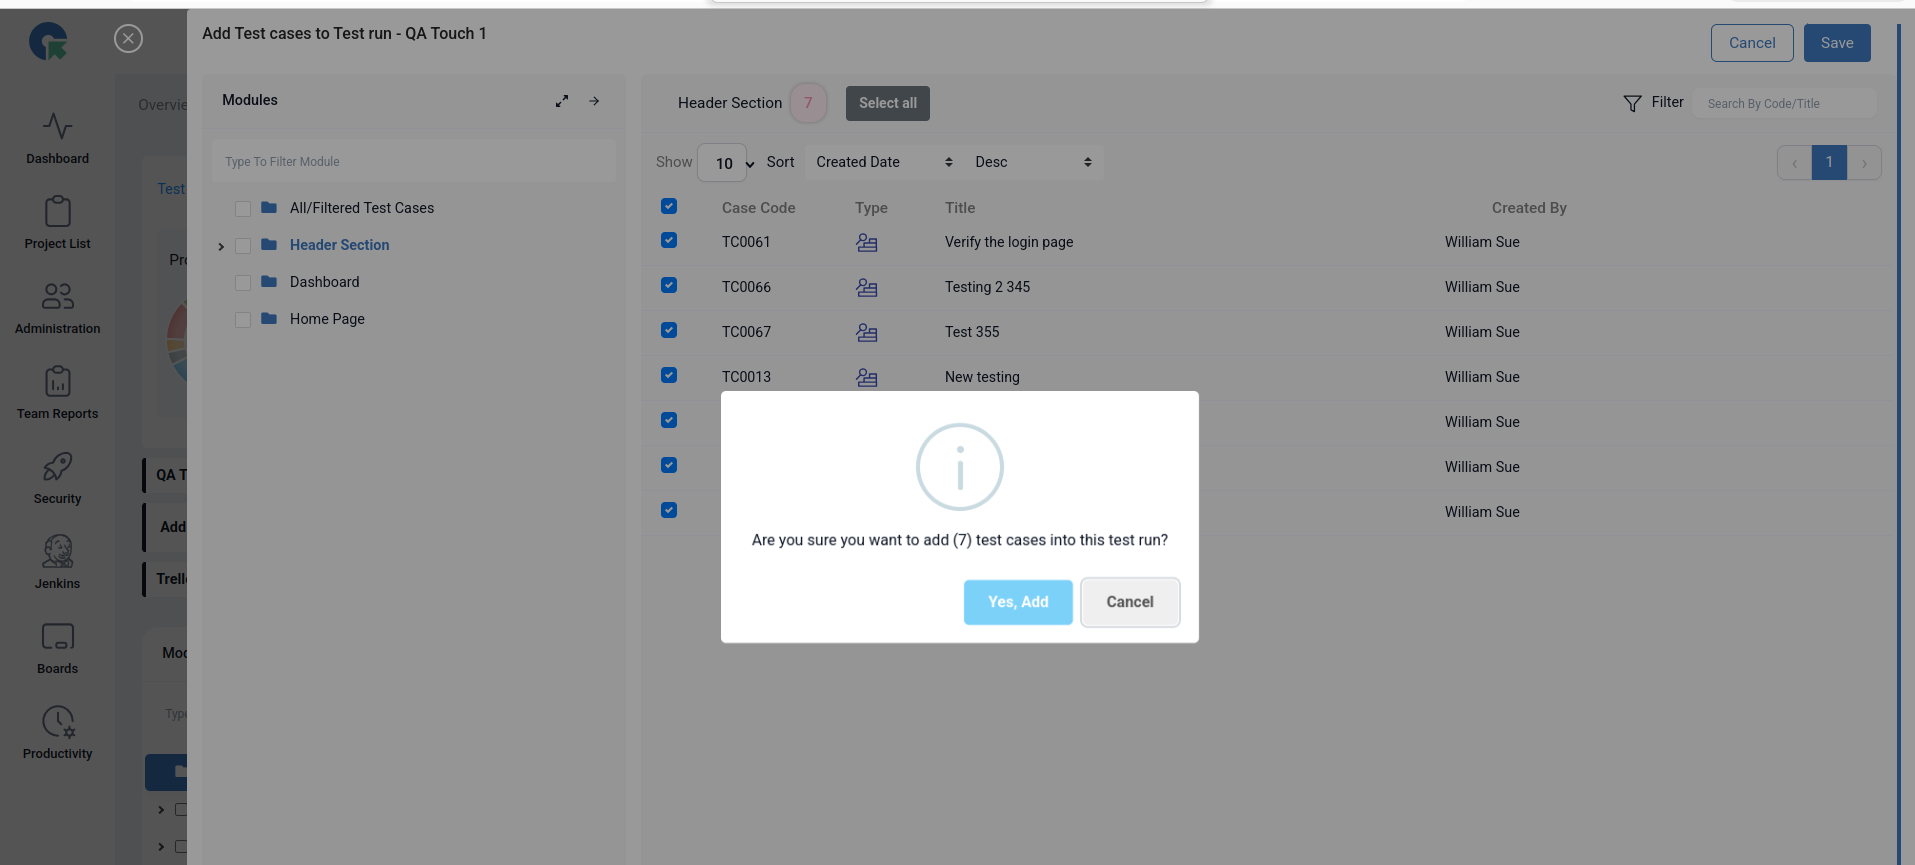This screenshot has height=865, width=1915.
Task: Click Cancel in the confirmation dialog
Action: (x=1129, y=602)
